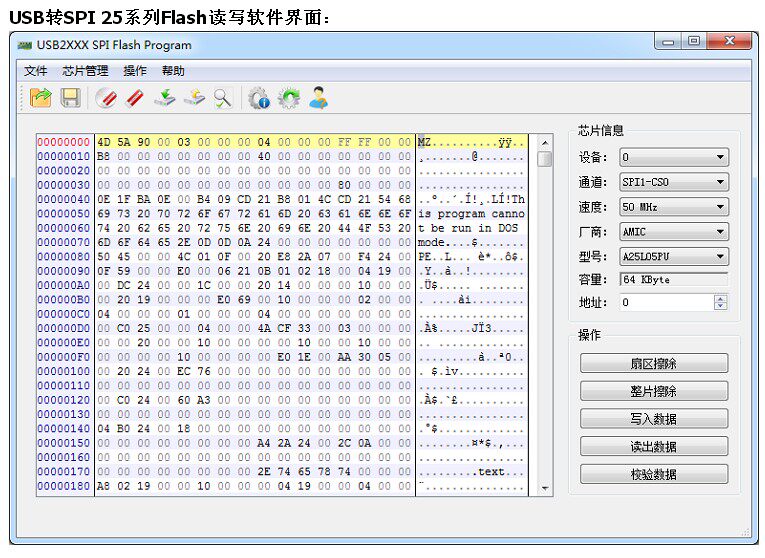
Task: Click ASCII text 'is program canno'
Action: pyautogui.click(x=471, y=214)
